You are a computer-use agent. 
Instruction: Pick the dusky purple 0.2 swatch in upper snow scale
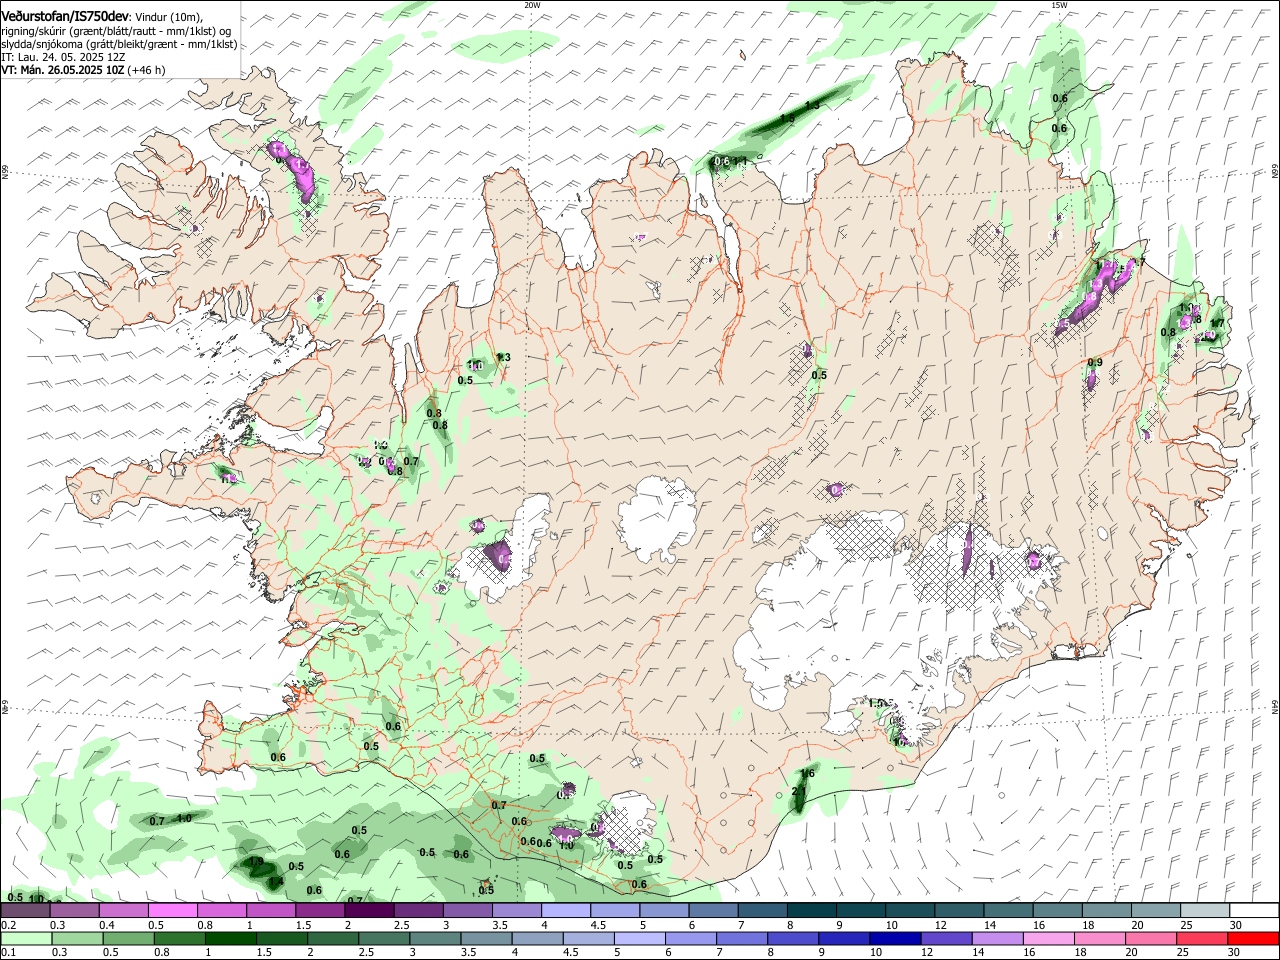pyautogui.click(x=25, y=911)
